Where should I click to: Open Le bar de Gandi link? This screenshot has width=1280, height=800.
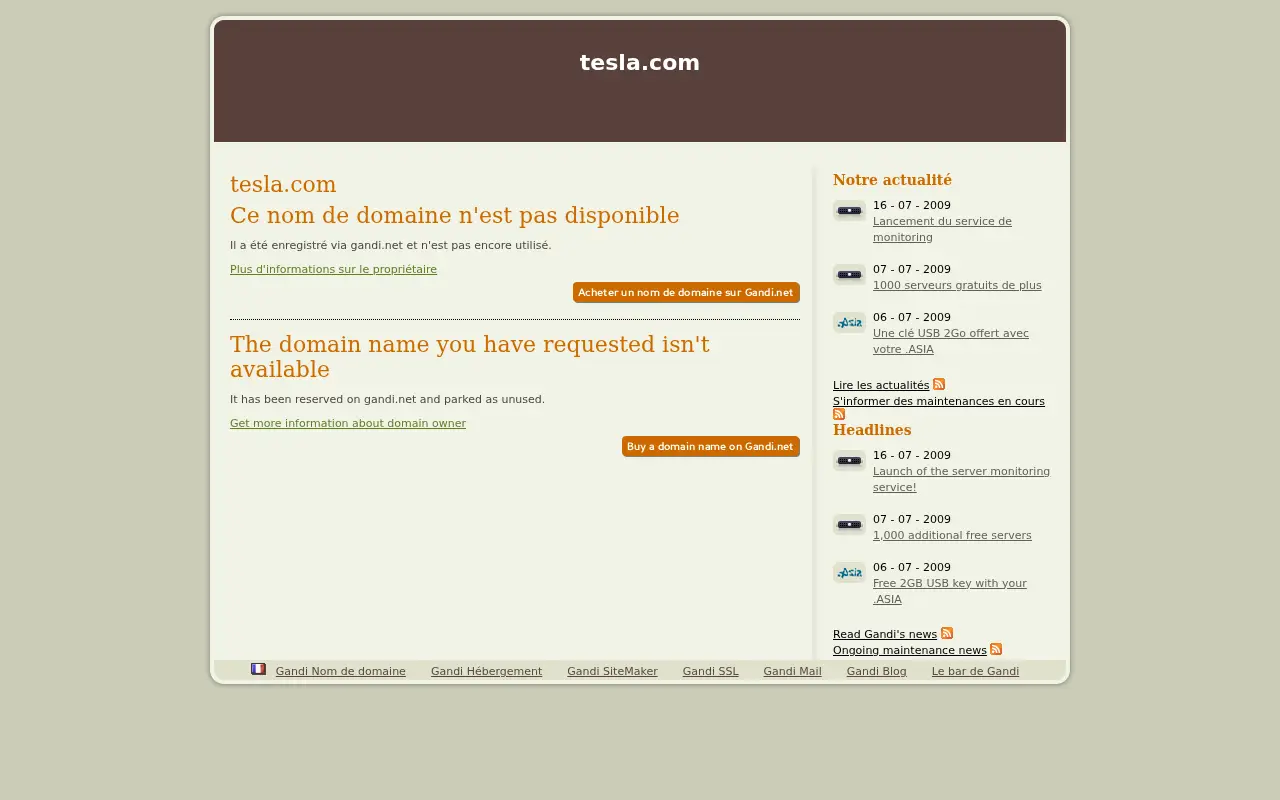pos(976,672)
